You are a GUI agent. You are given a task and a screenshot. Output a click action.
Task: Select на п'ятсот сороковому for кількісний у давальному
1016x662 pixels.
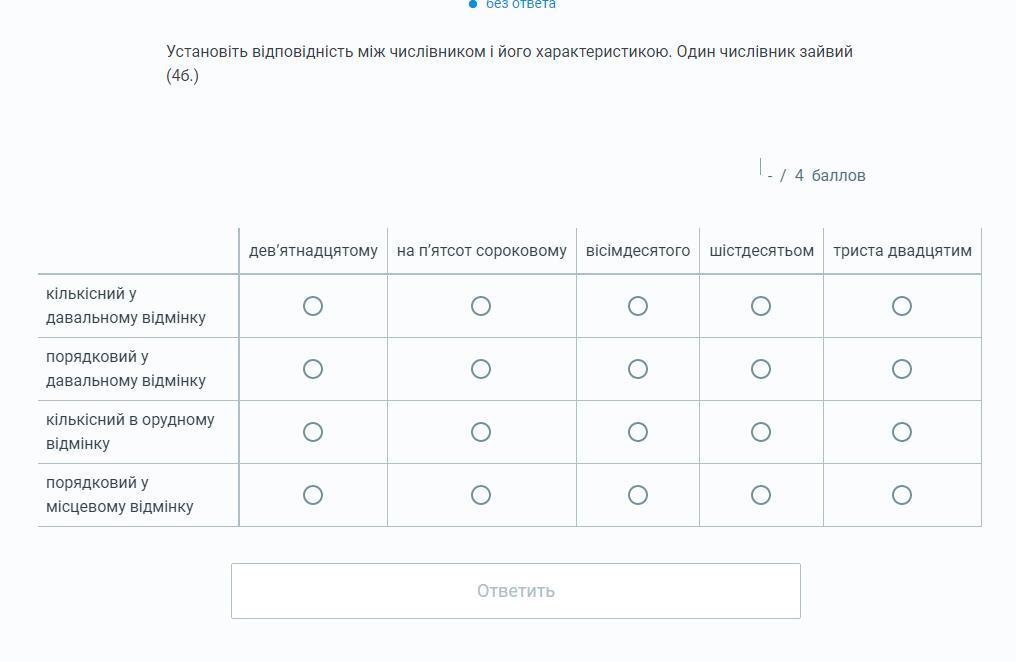[481, 306]
